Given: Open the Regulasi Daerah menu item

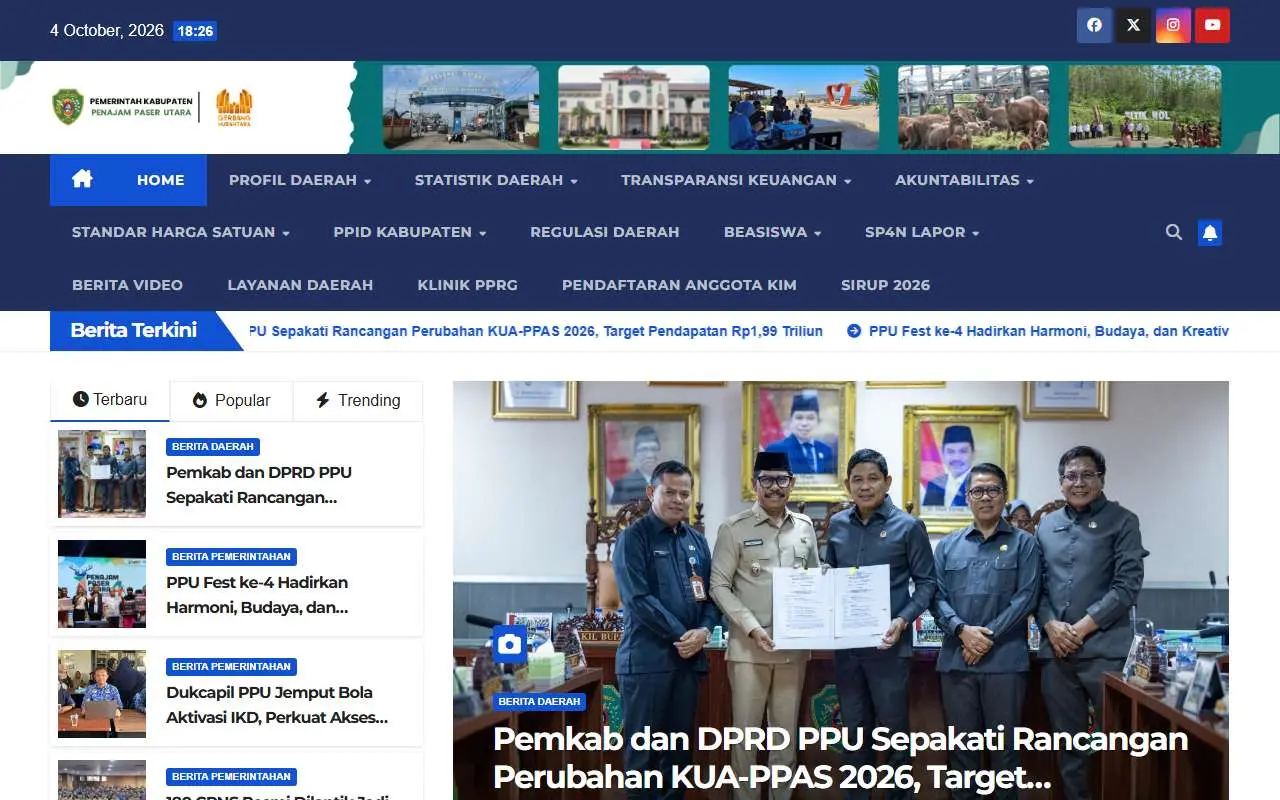Looking at the screenshot, I should pos(604,232).
